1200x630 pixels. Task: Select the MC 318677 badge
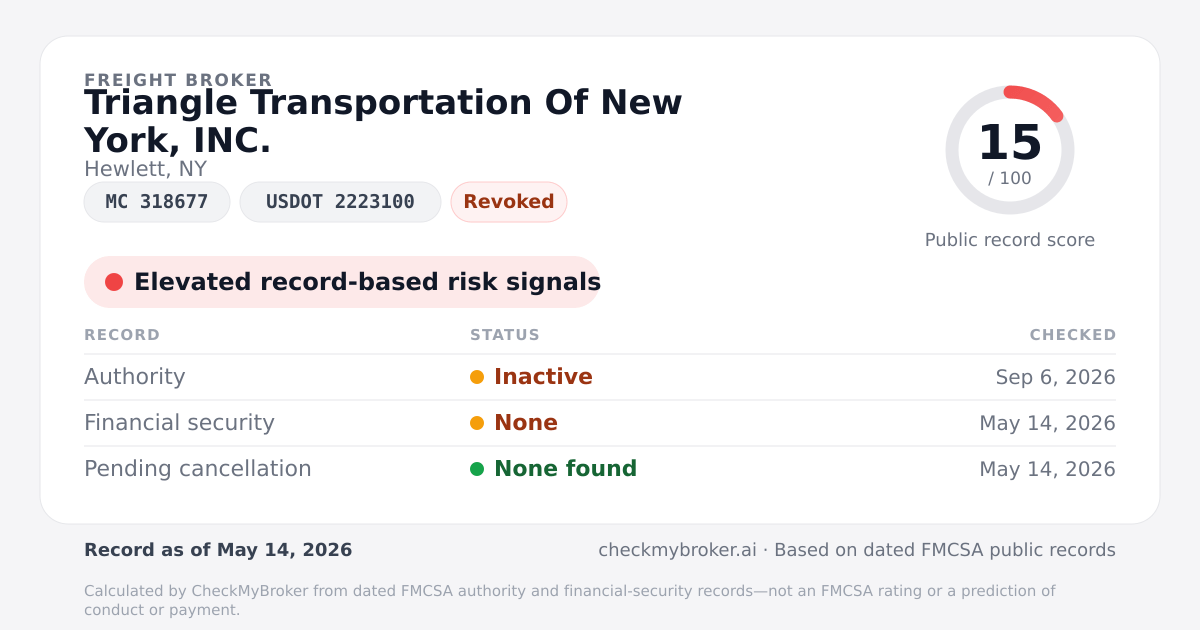[157, 202]
